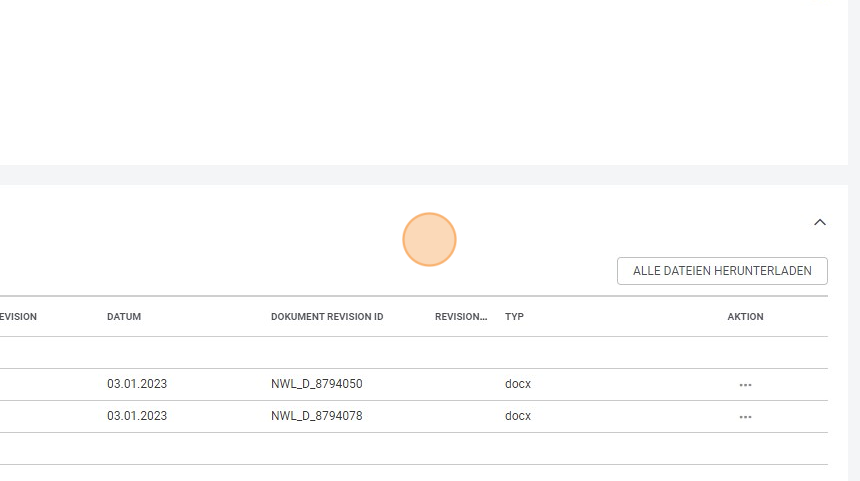Select the date cell in the NWL_D_8794050 row

pyautogui.click(x=137, y=384)
